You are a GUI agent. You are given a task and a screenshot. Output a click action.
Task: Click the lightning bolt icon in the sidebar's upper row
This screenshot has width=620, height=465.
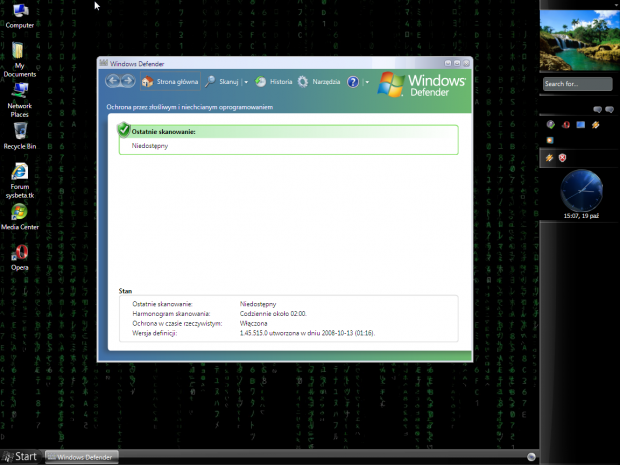click(595, 125)
